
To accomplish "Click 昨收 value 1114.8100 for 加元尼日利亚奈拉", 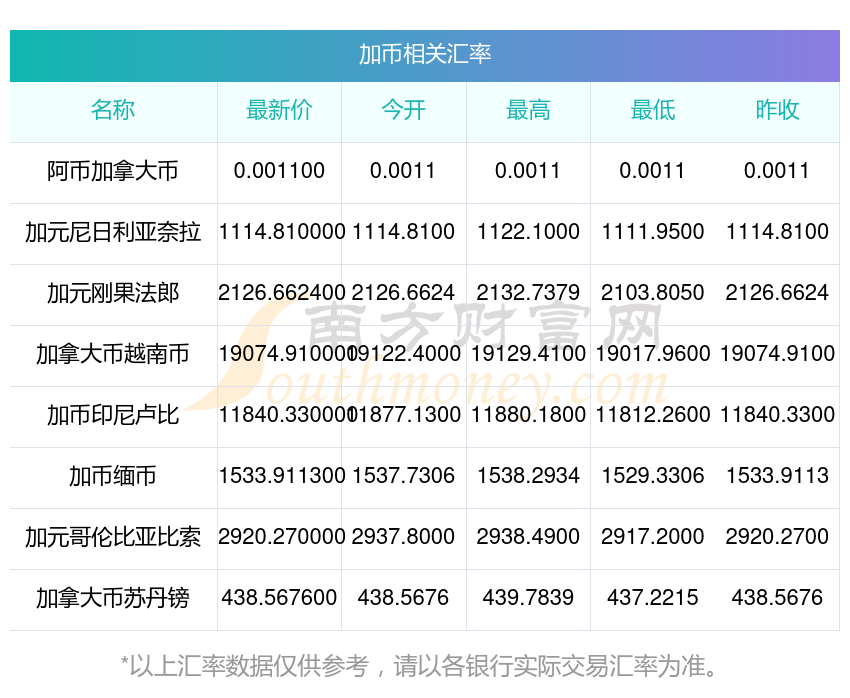I will 777,232.
